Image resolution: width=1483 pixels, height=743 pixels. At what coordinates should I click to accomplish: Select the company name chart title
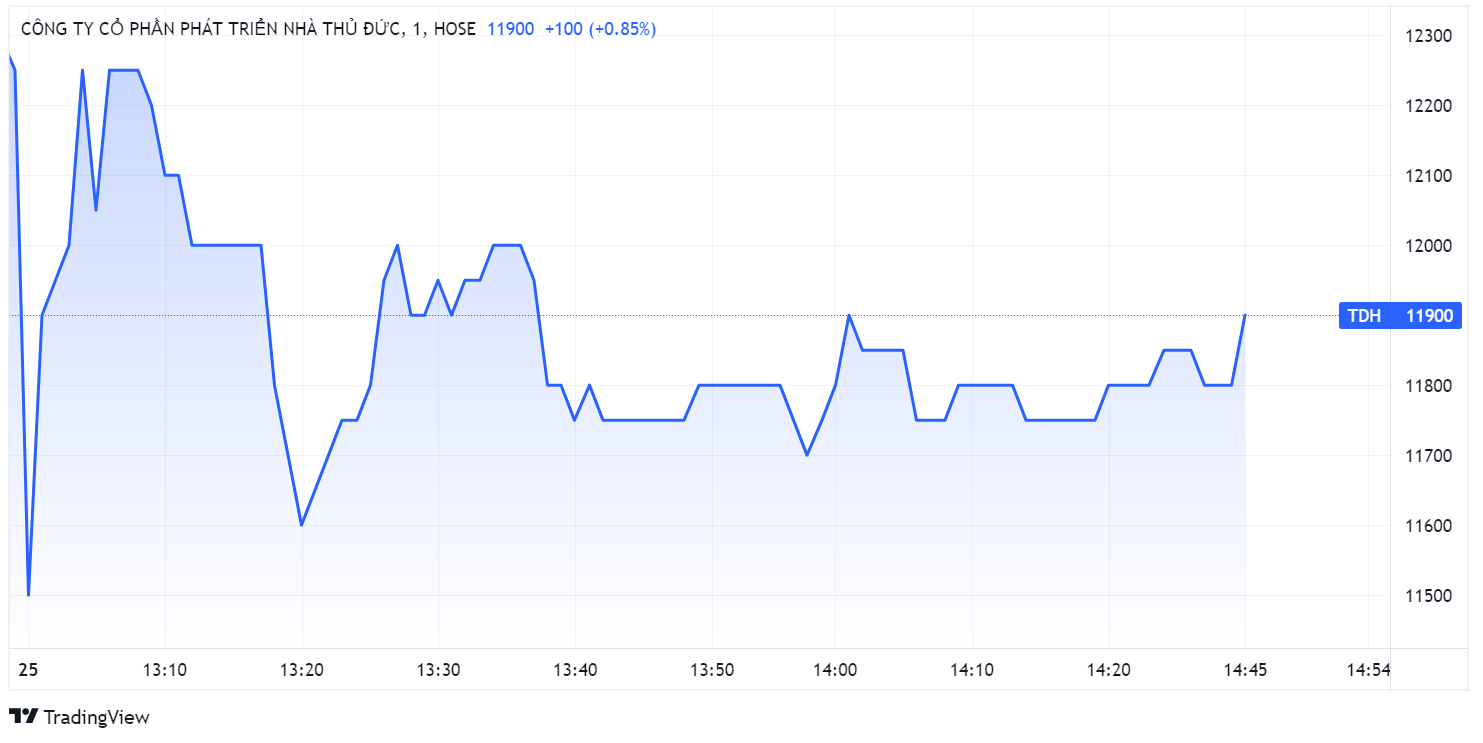coord(212,29)
